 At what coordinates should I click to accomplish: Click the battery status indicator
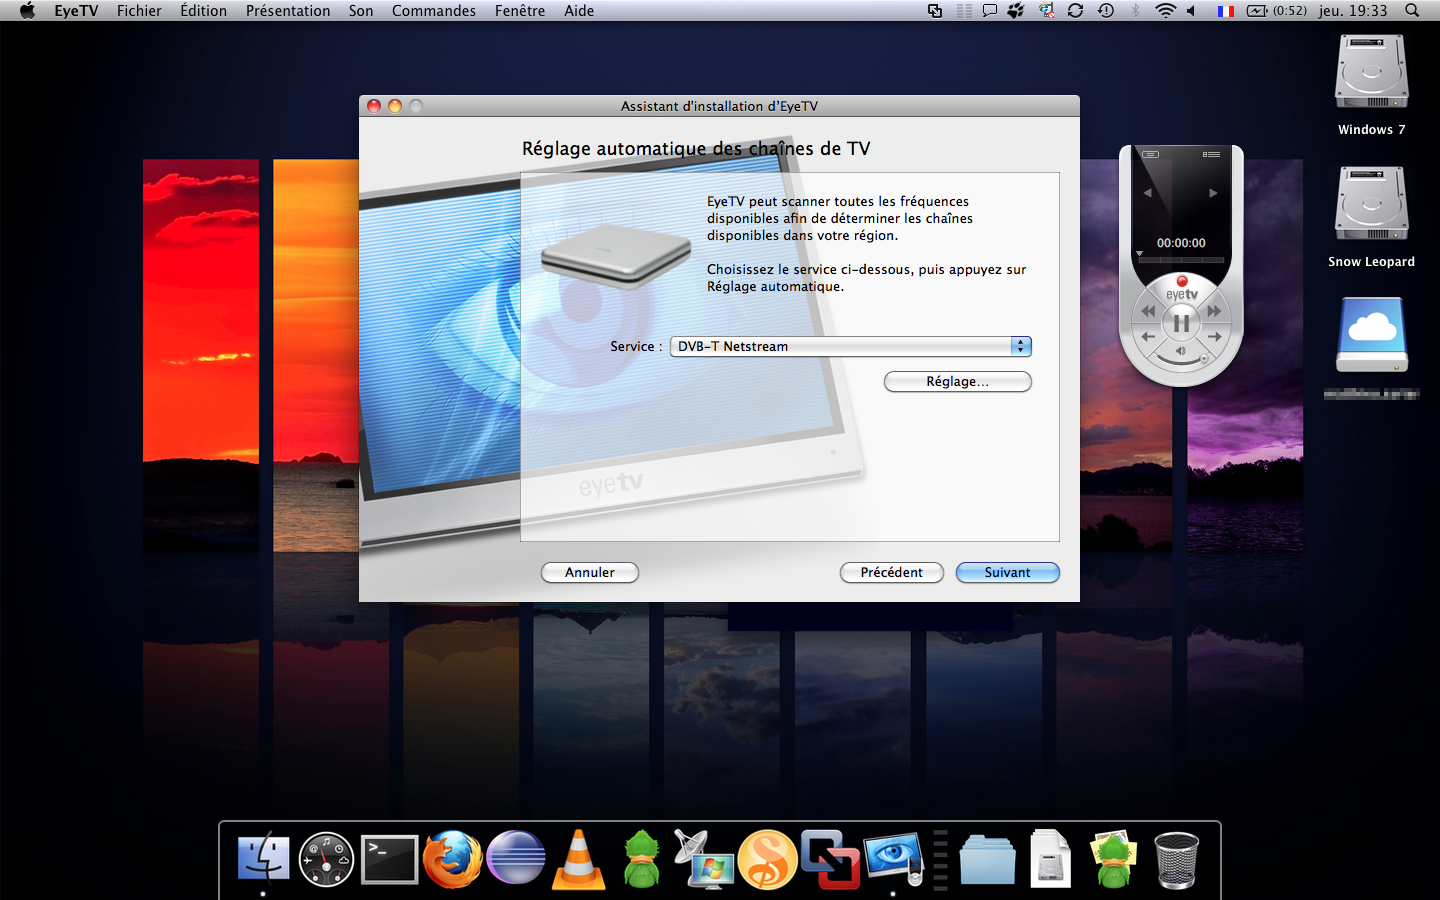click(1277, 10)
